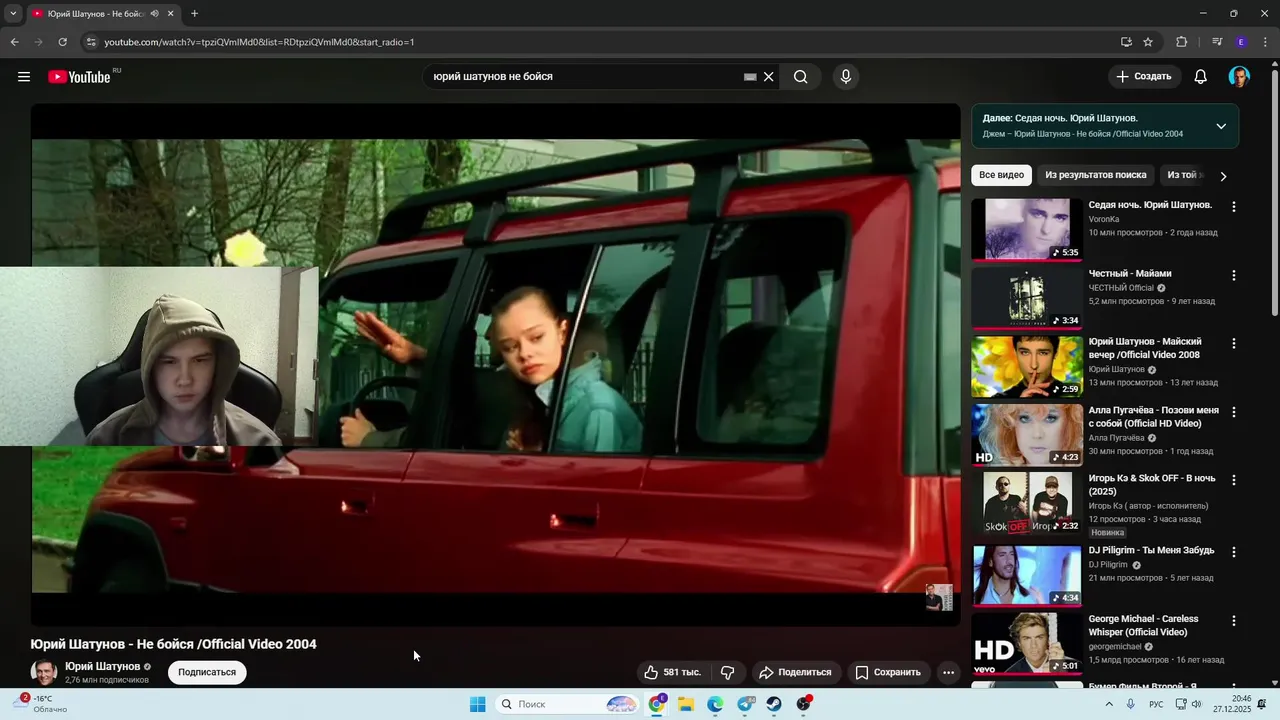Open the Chrome extensions menu
The image size is (1280, 720).
1182,42
